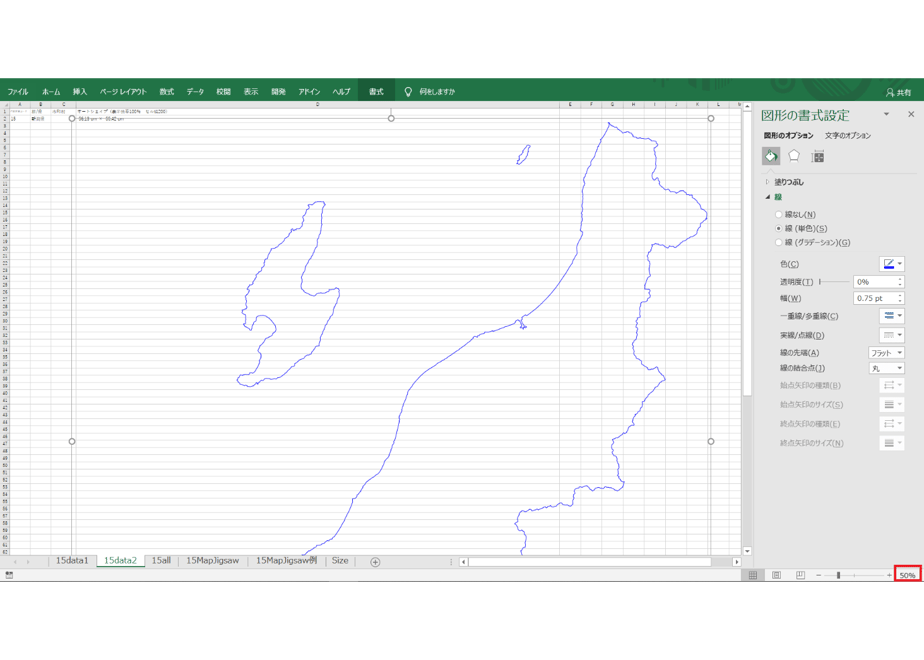Click the macro record status bar icon

[9, 575]
